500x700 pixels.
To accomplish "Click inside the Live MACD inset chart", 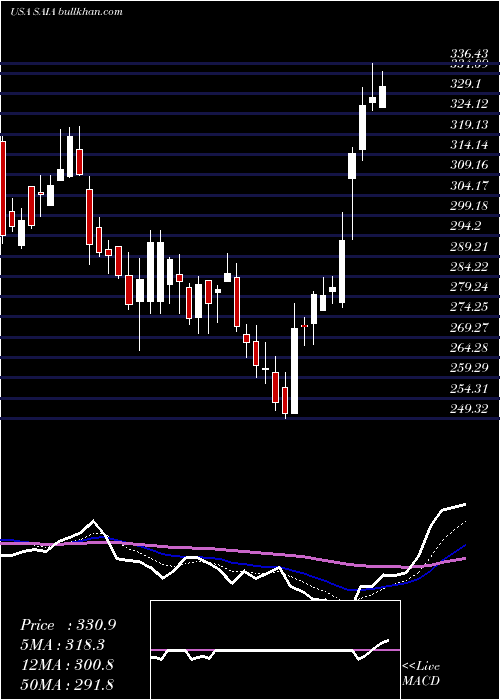I will point(275,650).
